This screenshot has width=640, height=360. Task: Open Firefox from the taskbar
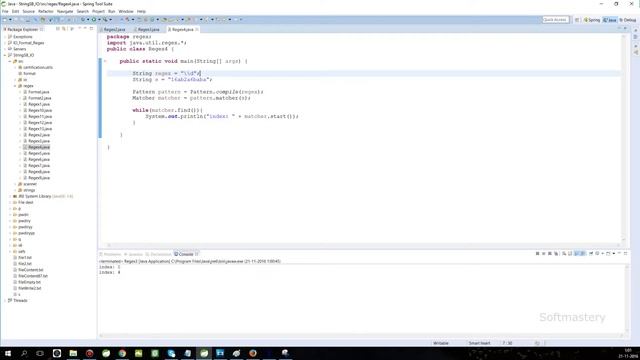[x=253, y=353]
